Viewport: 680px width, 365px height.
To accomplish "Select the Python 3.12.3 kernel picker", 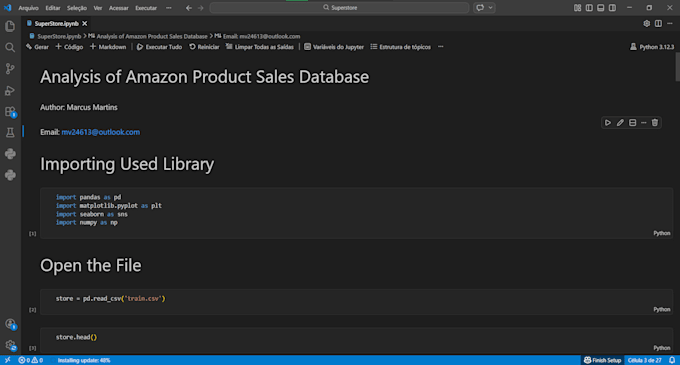I will [652, 47].
